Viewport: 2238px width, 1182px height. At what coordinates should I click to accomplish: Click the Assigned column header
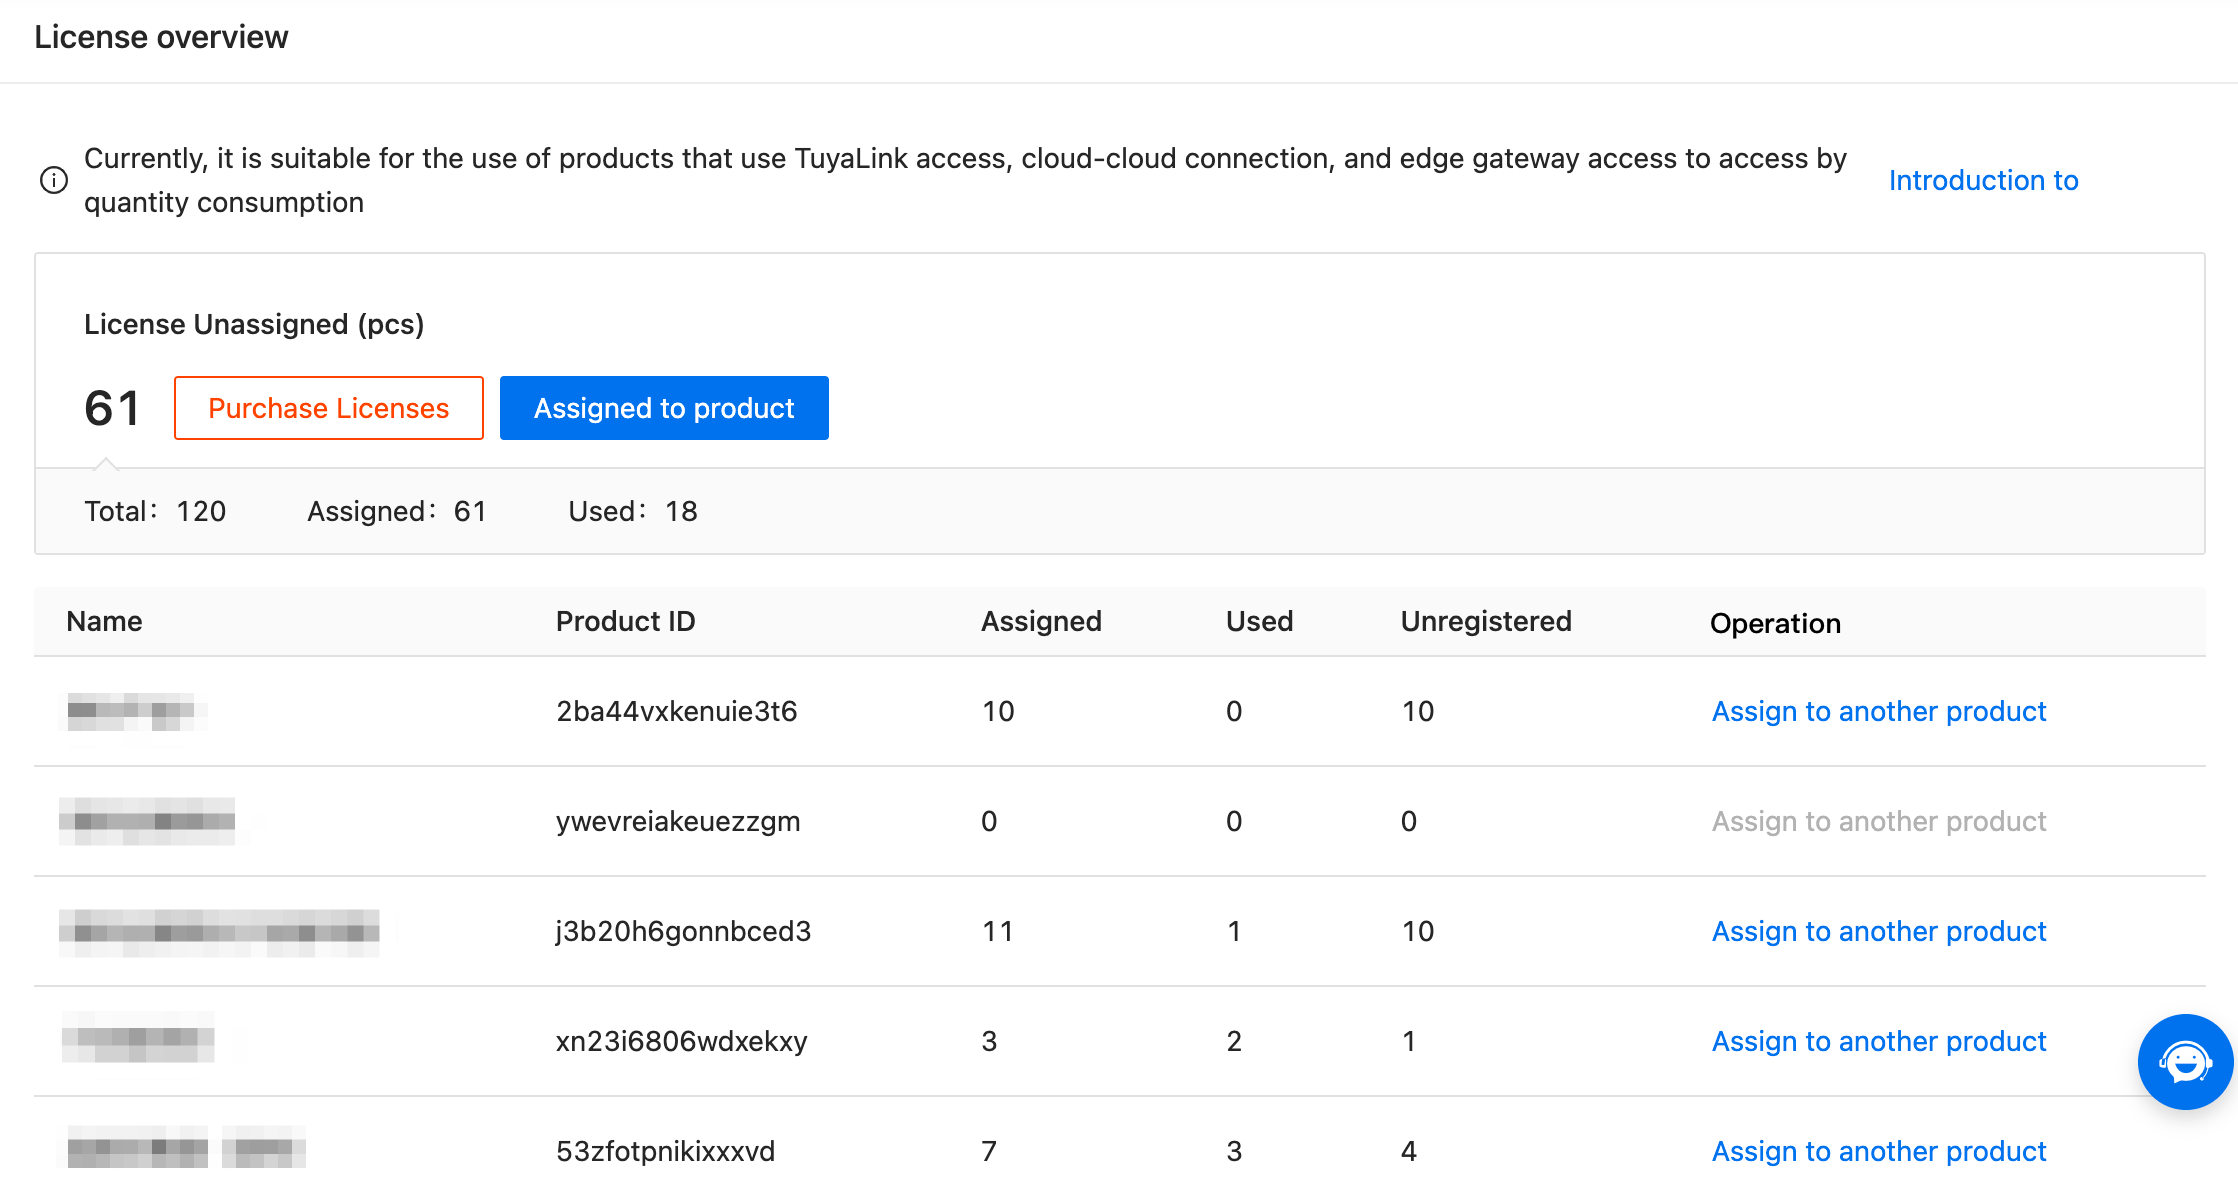pos(1040,621)
